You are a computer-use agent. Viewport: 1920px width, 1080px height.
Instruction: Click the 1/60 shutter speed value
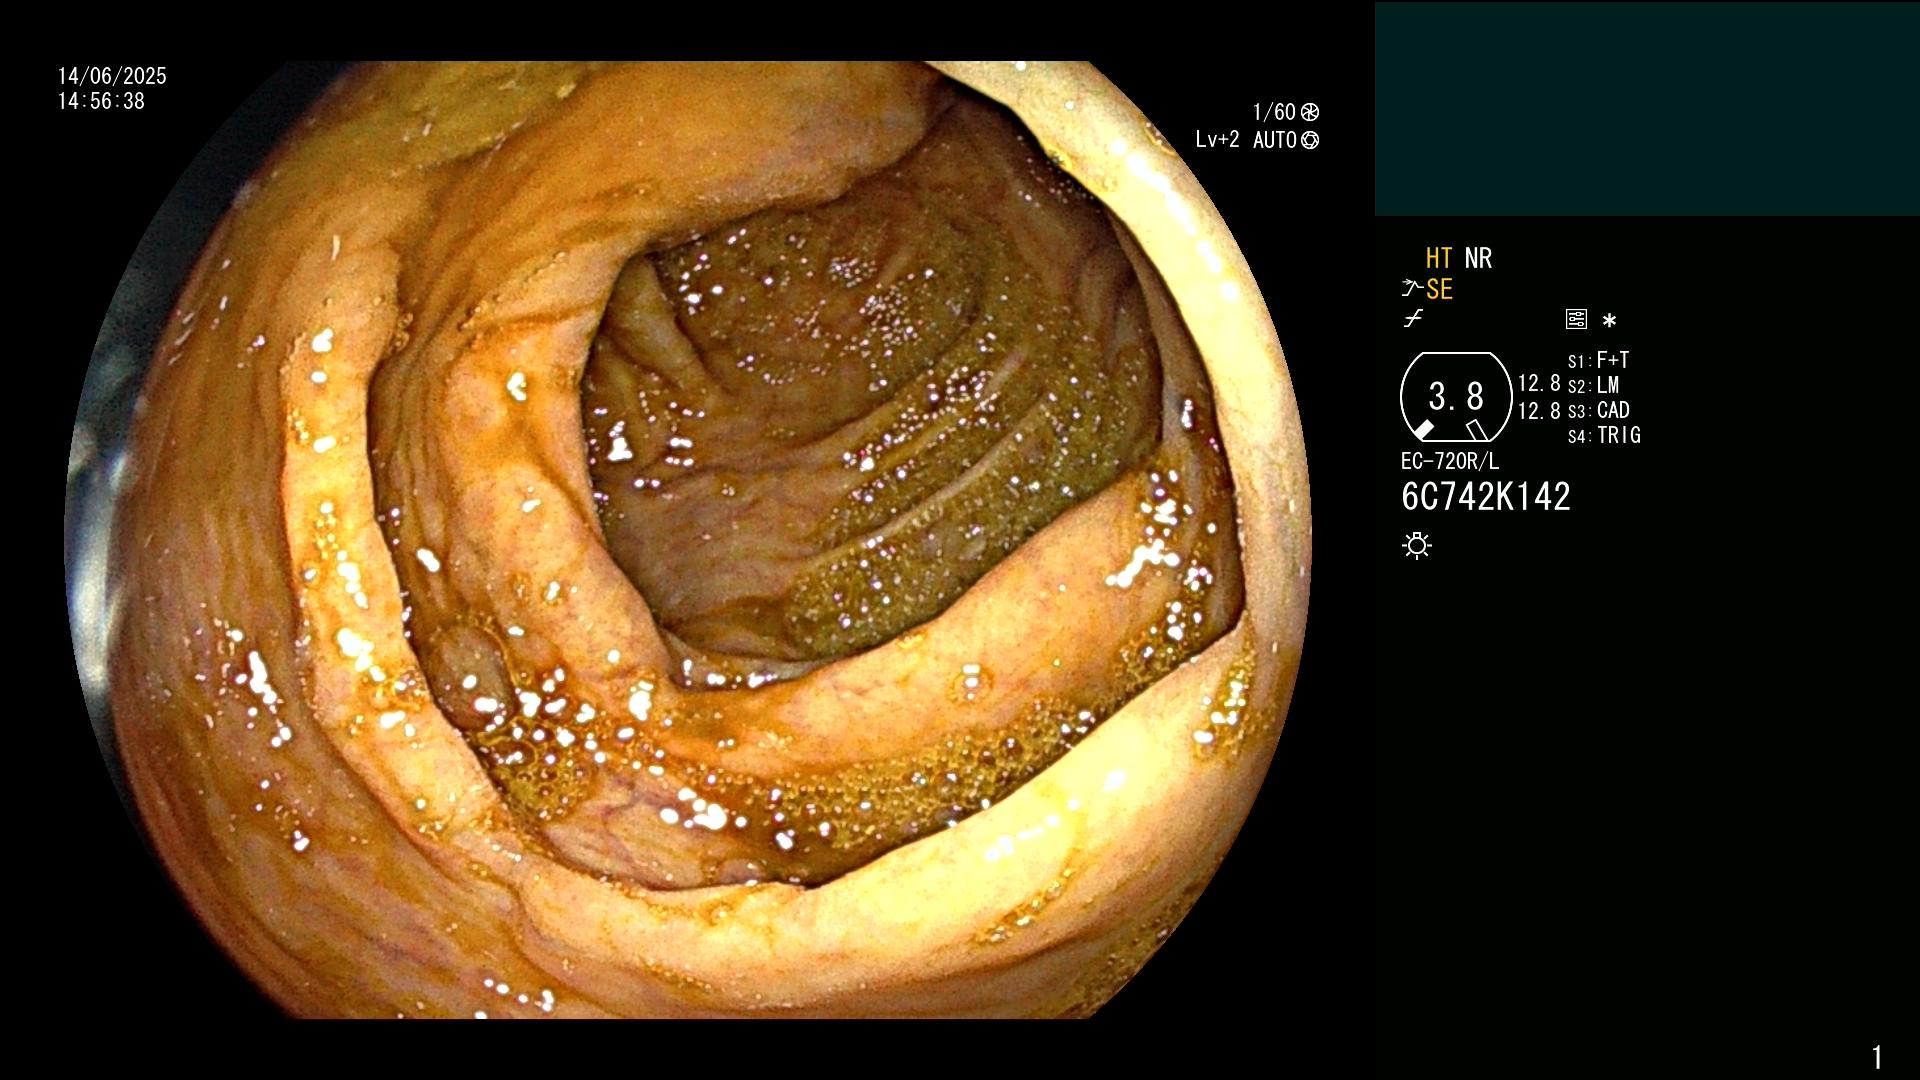click(1274, 112)
